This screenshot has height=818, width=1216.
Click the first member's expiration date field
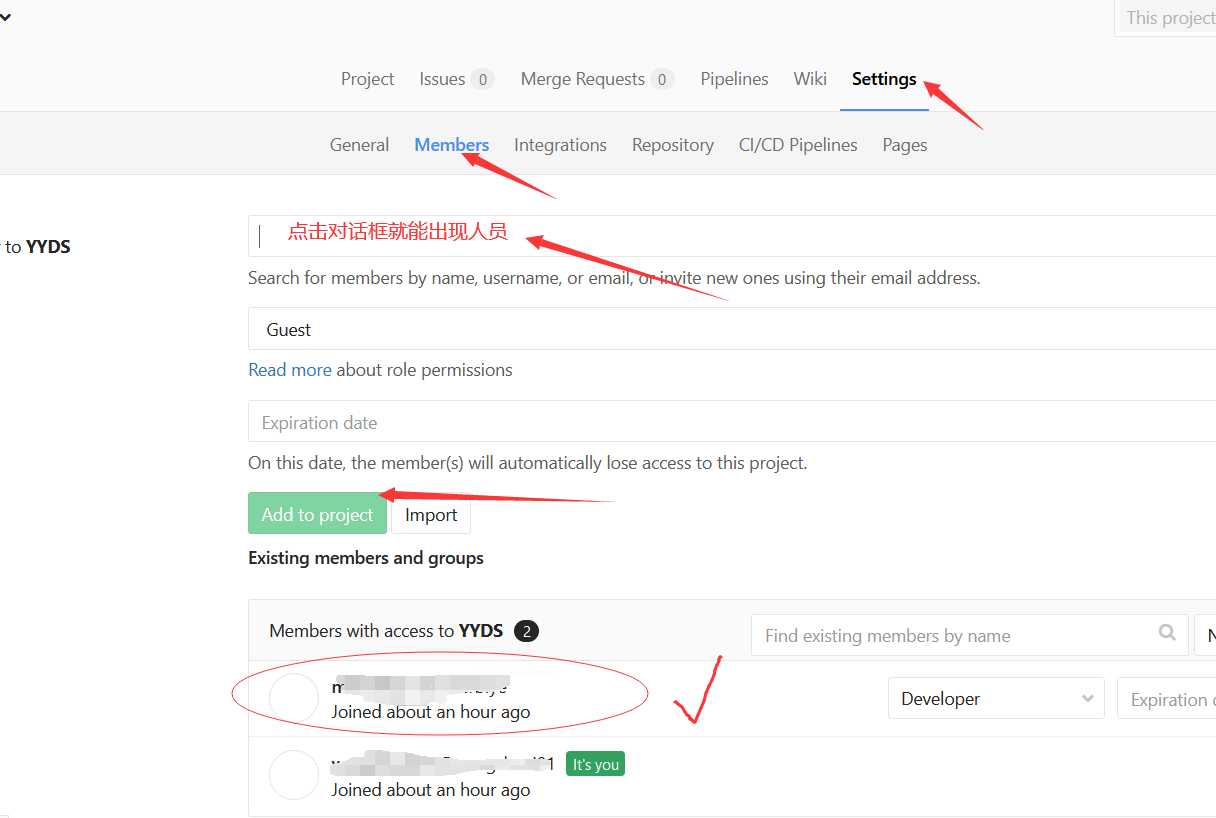pyautogui.click(x=1167, y=699)
